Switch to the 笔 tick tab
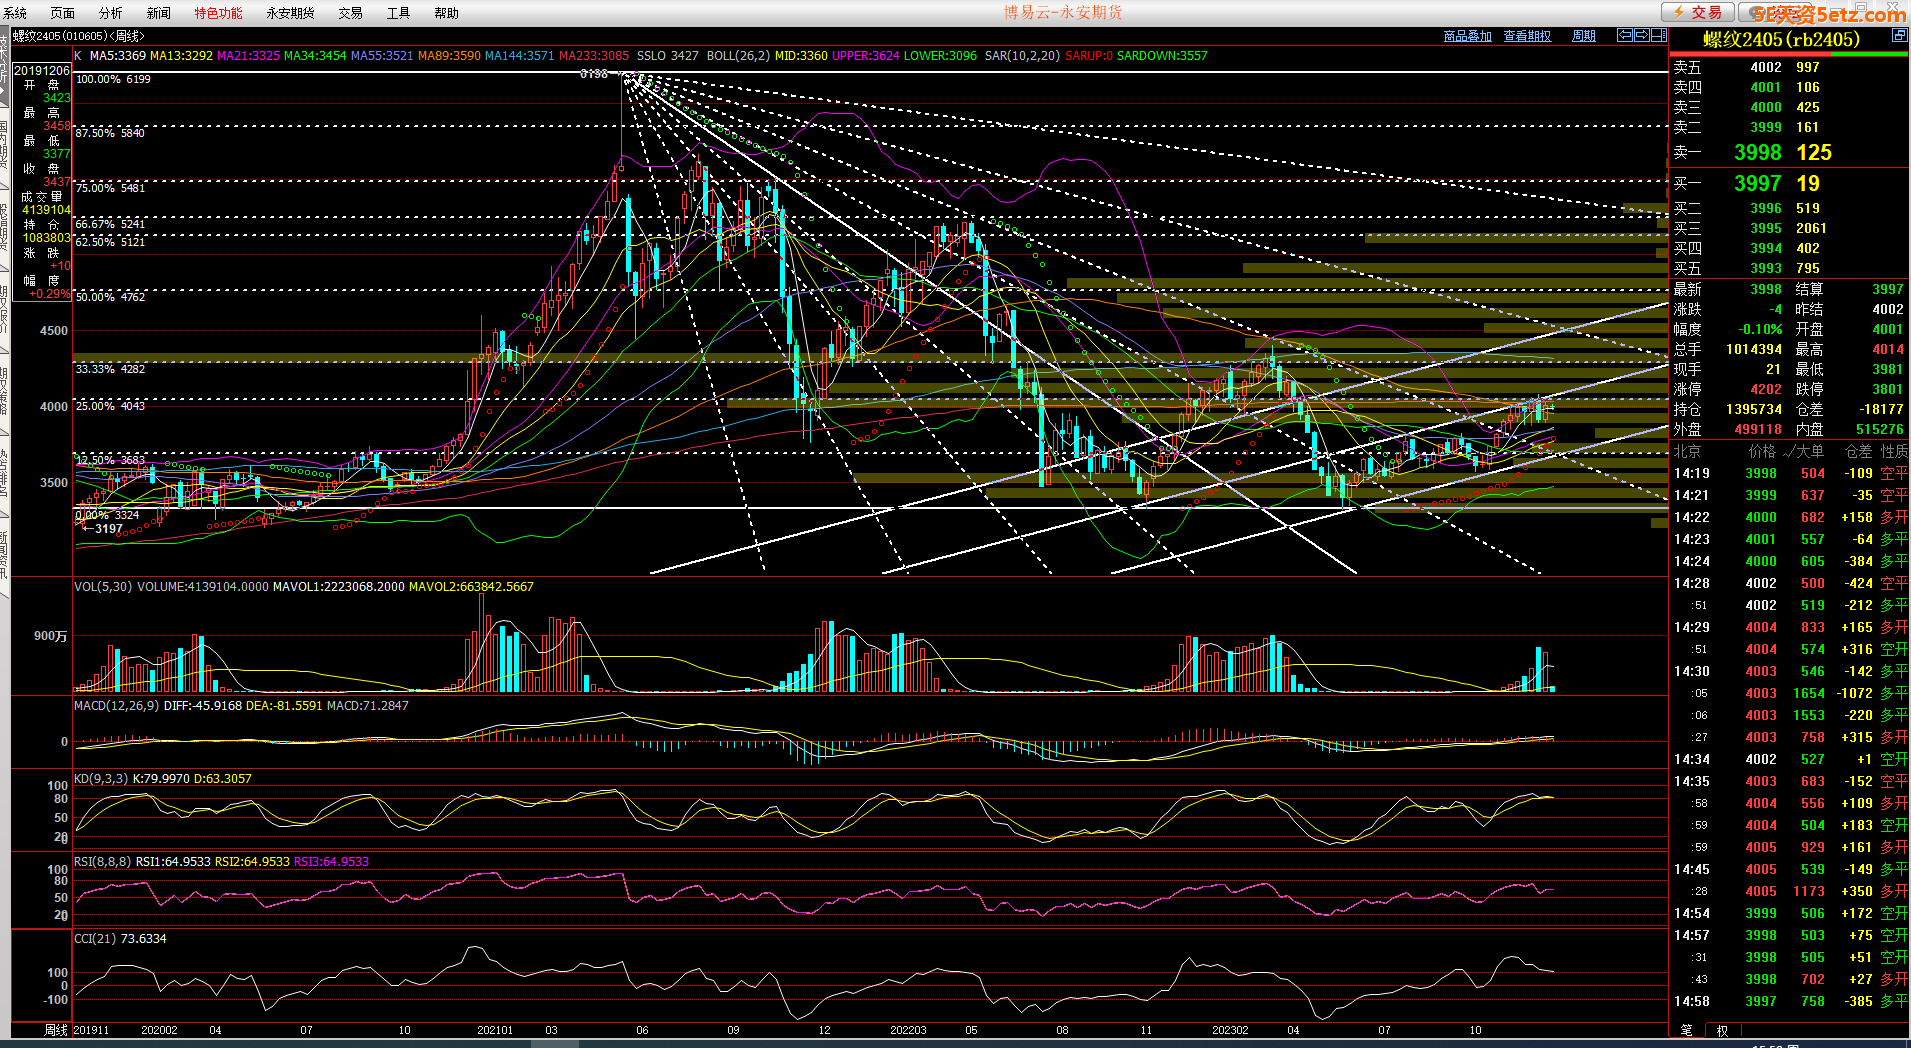 pyautogui.click(x=1686, y=1030)
